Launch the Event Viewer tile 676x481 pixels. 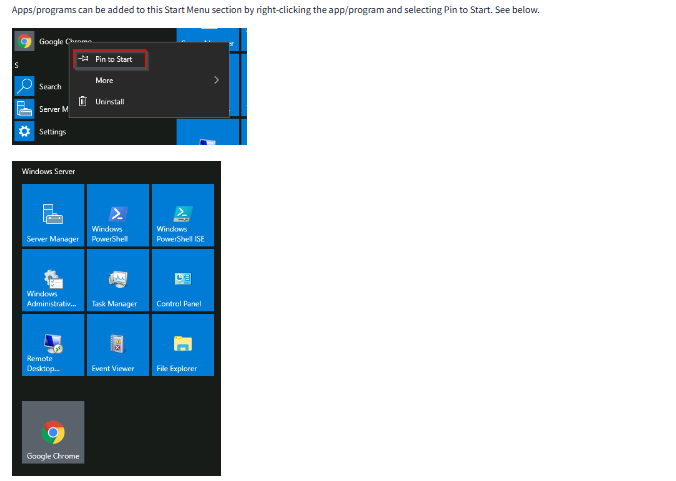click(x=117, y=345)
